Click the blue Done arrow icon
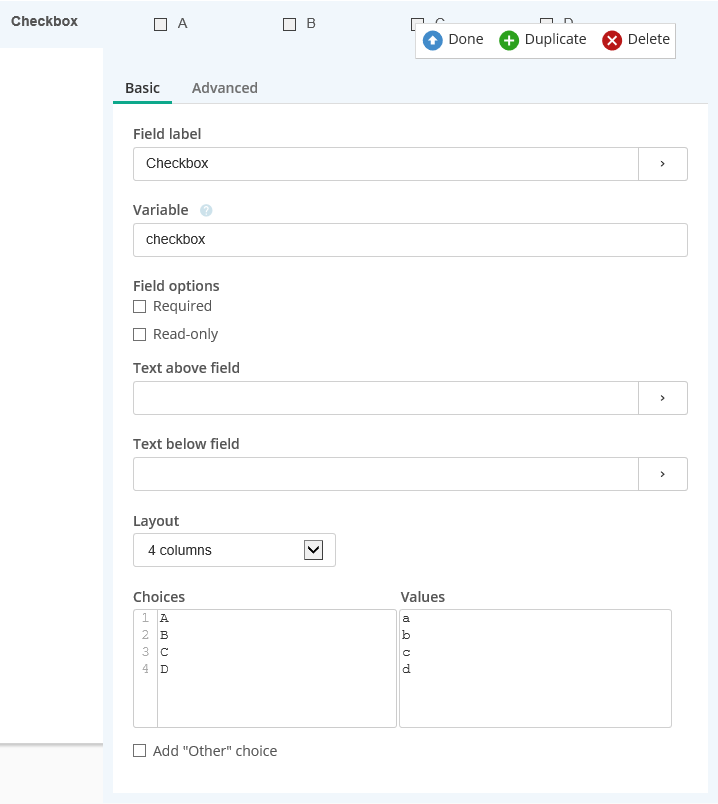The width and height of the screenshot is (718, 804). coord(433,40)
